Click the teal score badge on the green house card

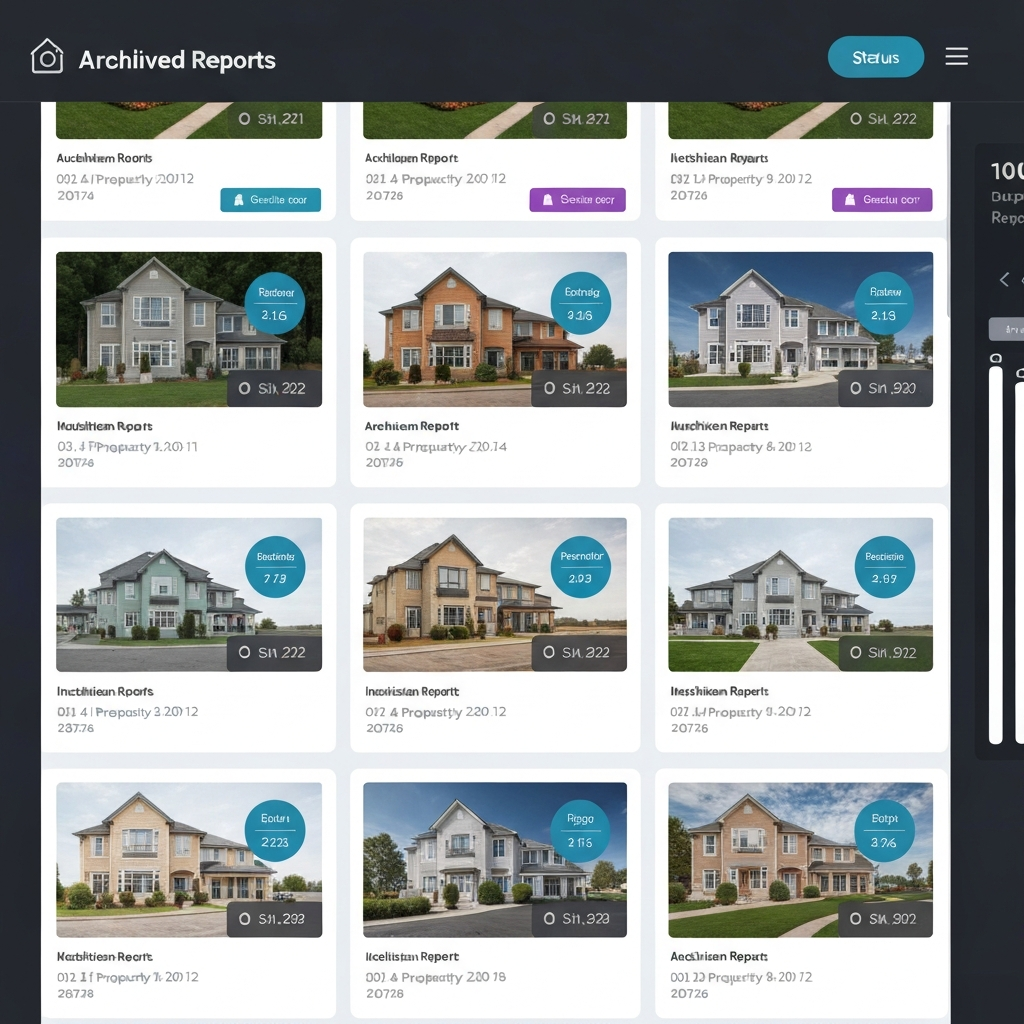[277, 564]
